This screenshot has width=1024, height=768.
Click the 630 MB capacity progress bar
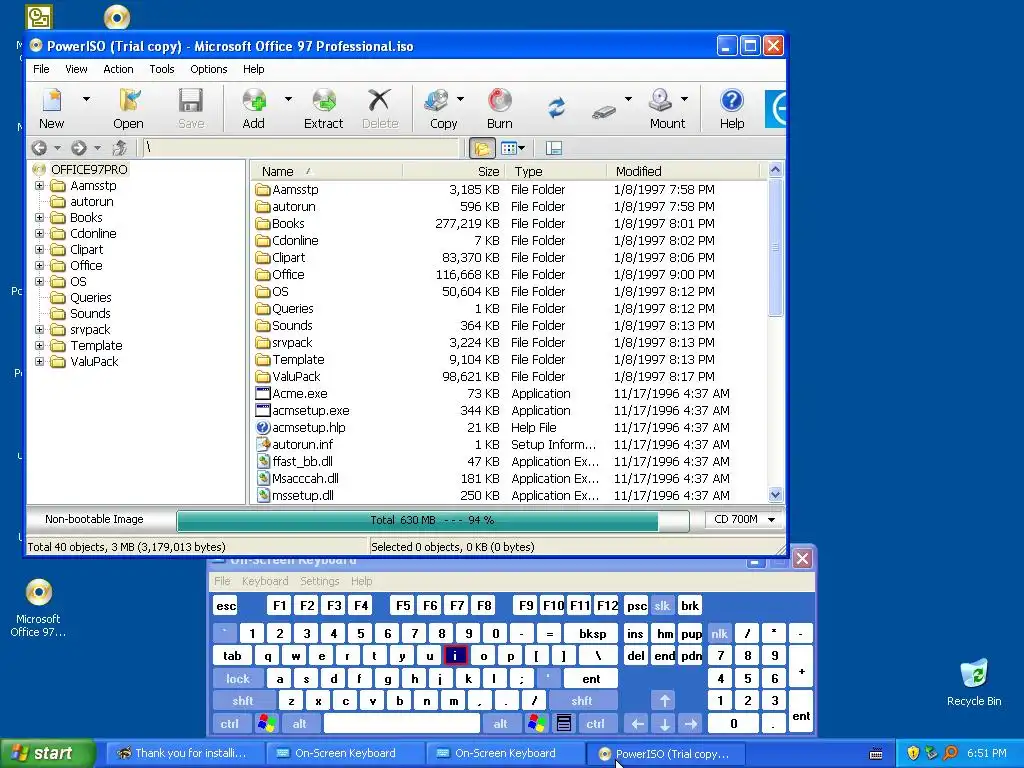pyautogui.click(x=432, y=520)
